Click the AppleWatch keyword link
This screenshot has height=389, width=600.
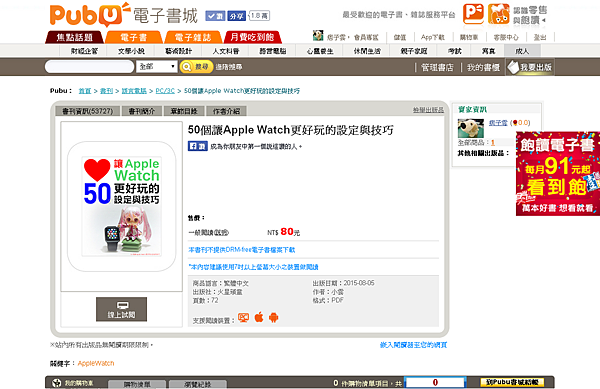(96, 363)
